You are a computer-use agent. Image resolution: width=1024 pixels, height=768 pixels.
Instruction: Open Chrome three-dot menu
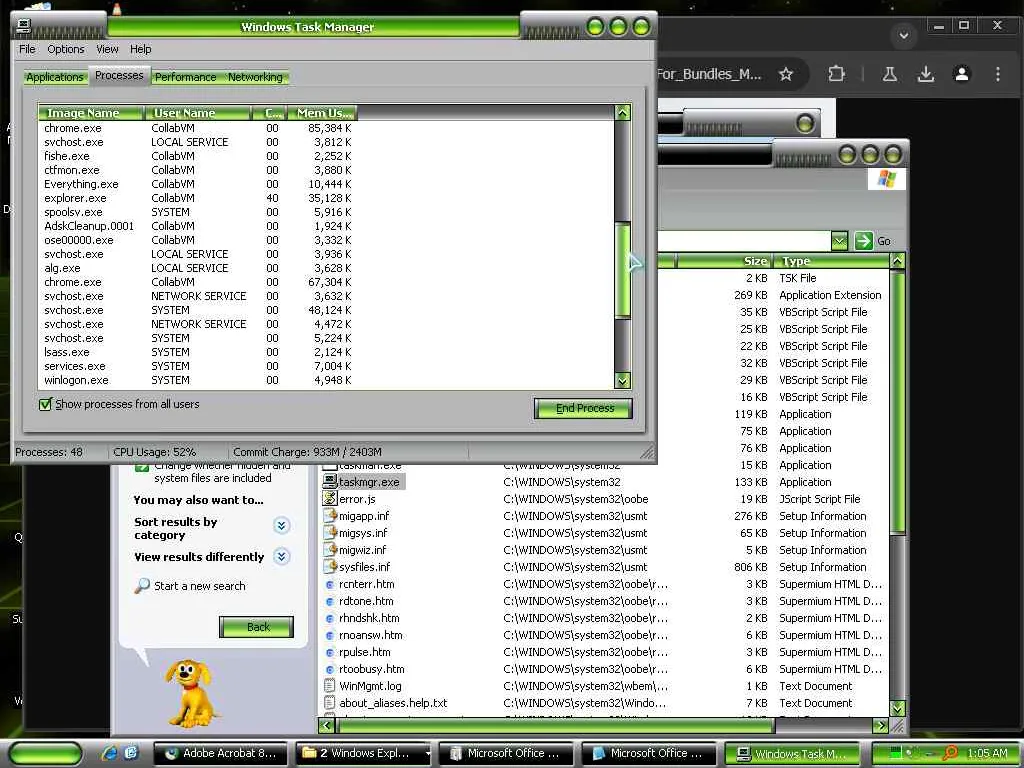[997, 74]
